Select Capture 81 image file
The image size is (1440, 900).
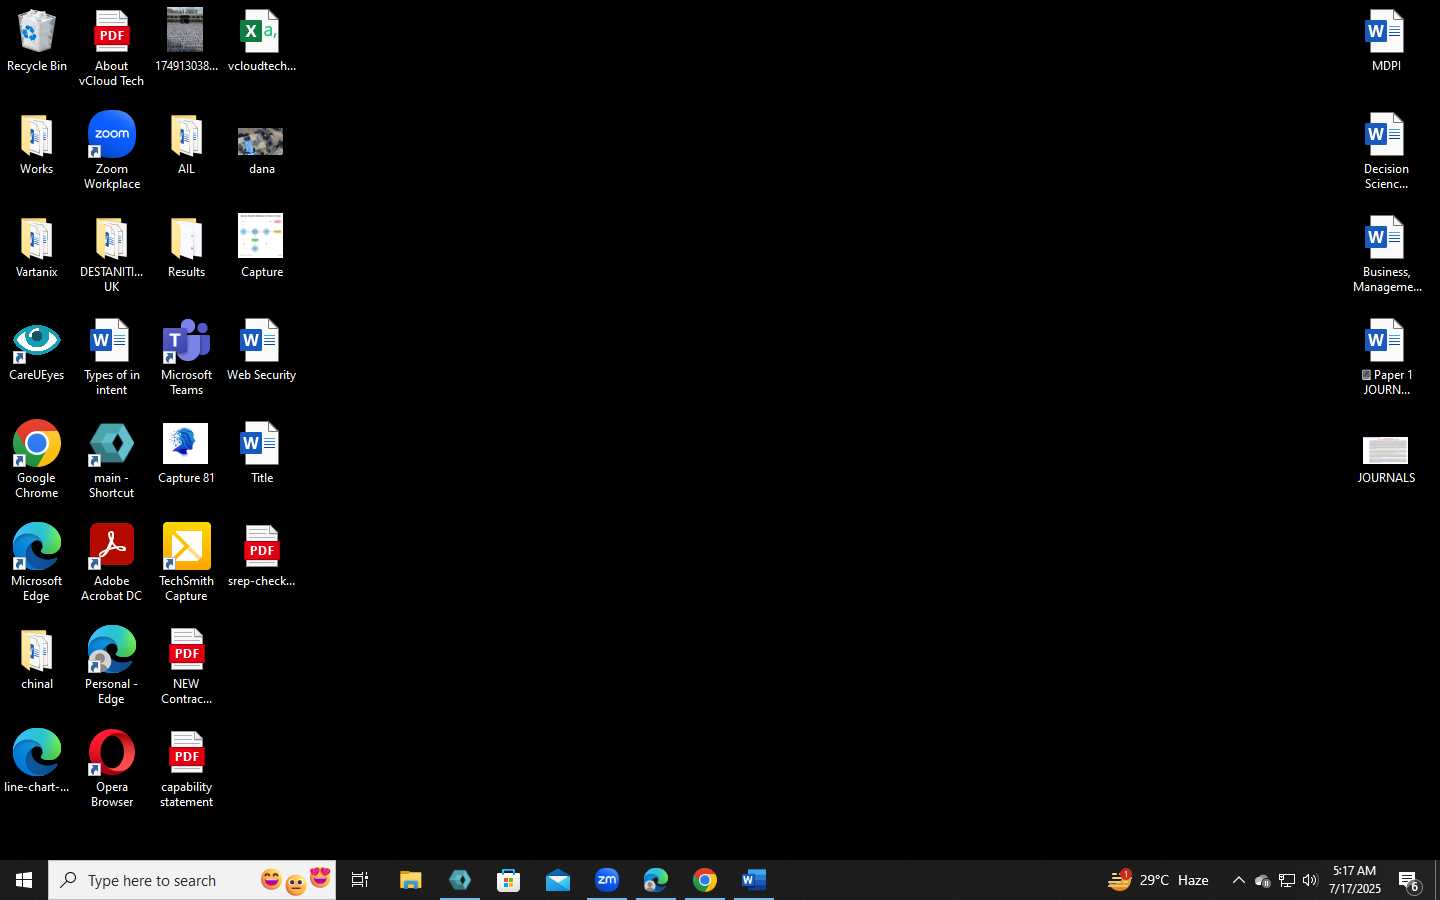tap(186, 455)
